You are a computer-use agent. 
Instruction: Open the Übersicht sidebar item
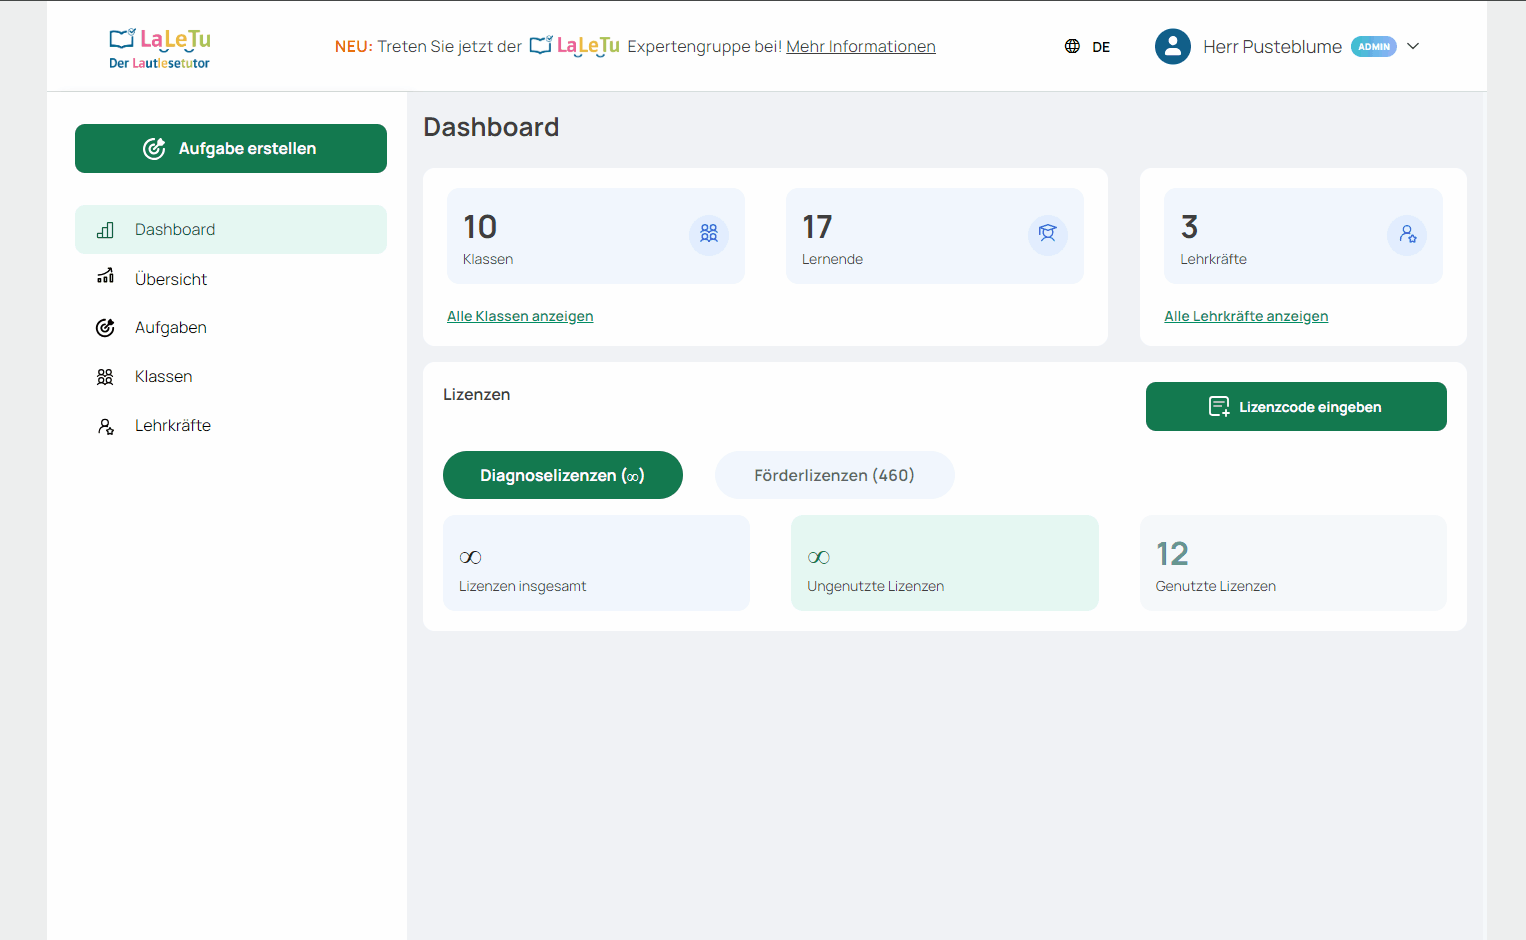click(231, 279)
